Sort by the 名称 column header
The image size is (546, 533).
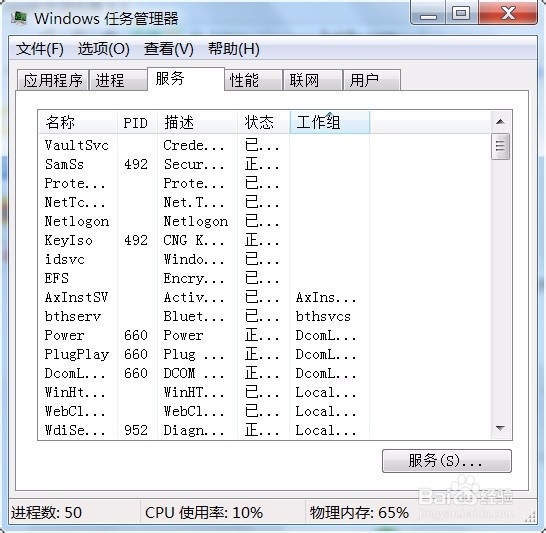[x=78, y=123]
